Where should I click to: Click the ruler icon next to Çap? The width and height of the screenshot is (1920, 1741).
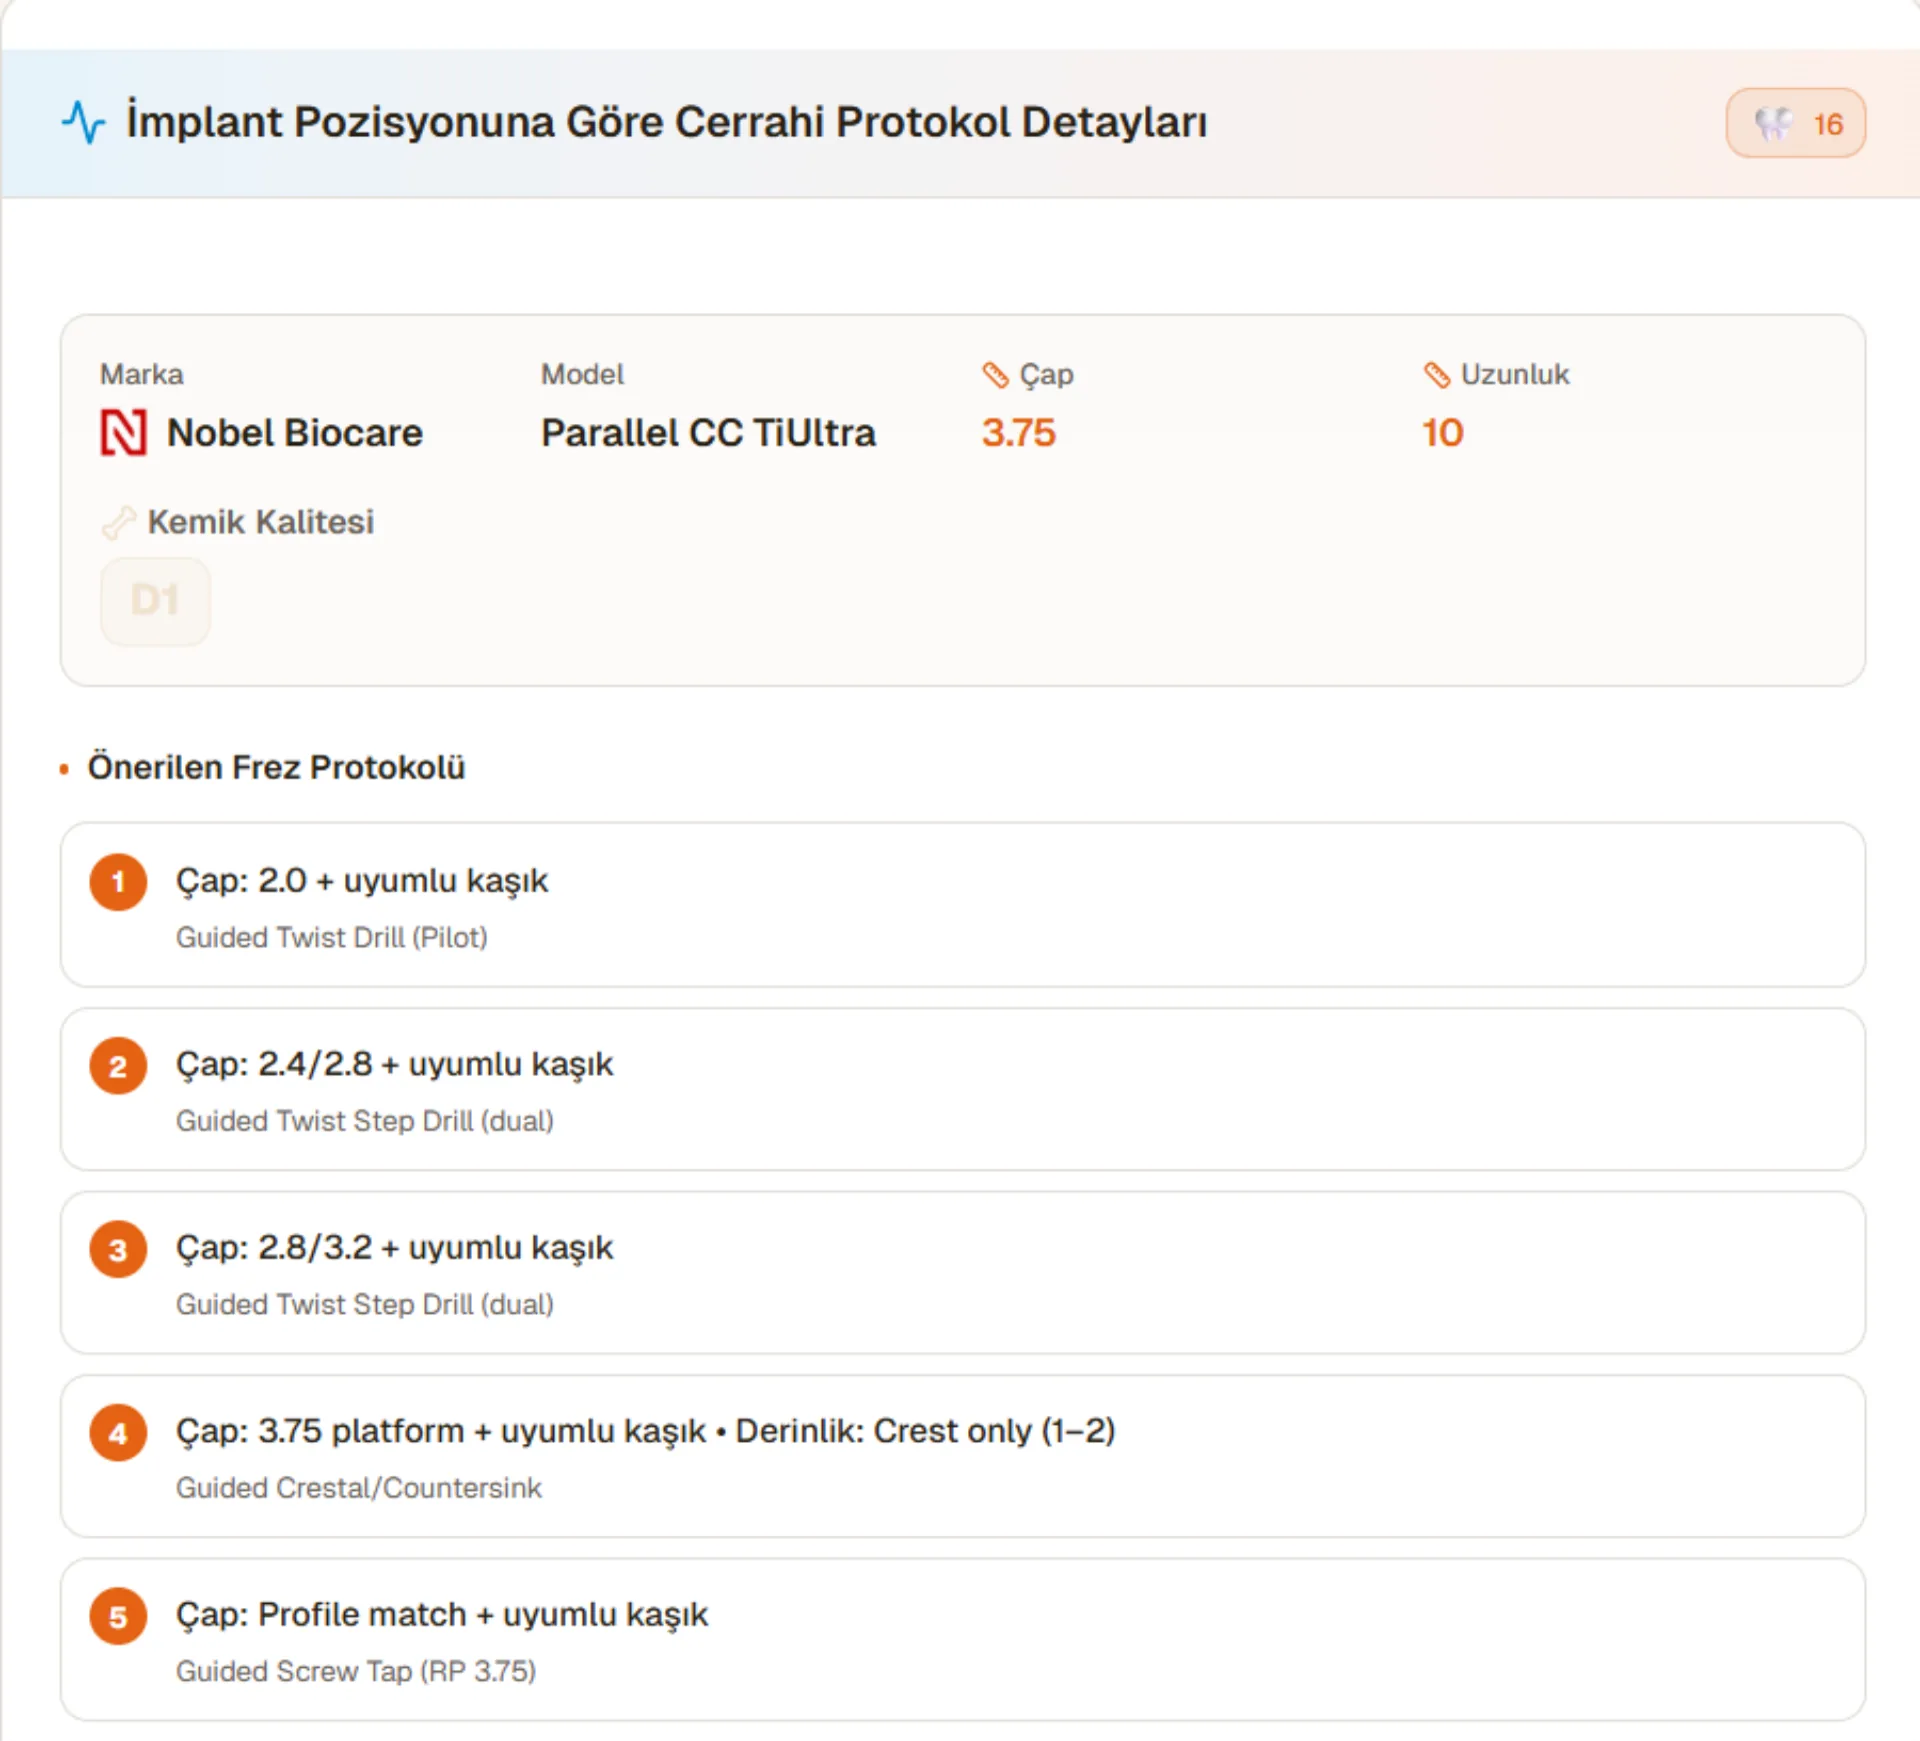point(995,375)
